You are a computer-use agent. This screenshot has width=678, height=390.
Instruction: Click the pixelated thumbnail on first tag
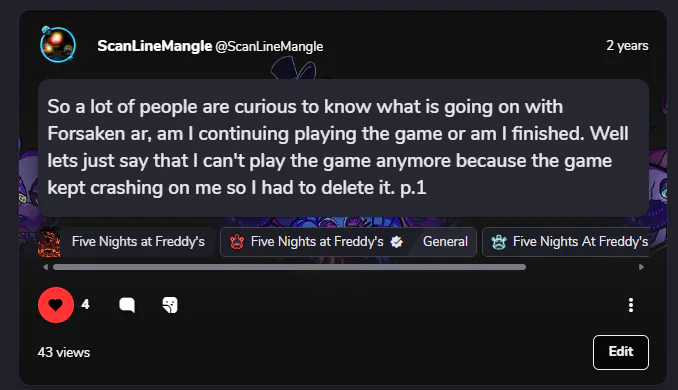[x=49, y=242]
